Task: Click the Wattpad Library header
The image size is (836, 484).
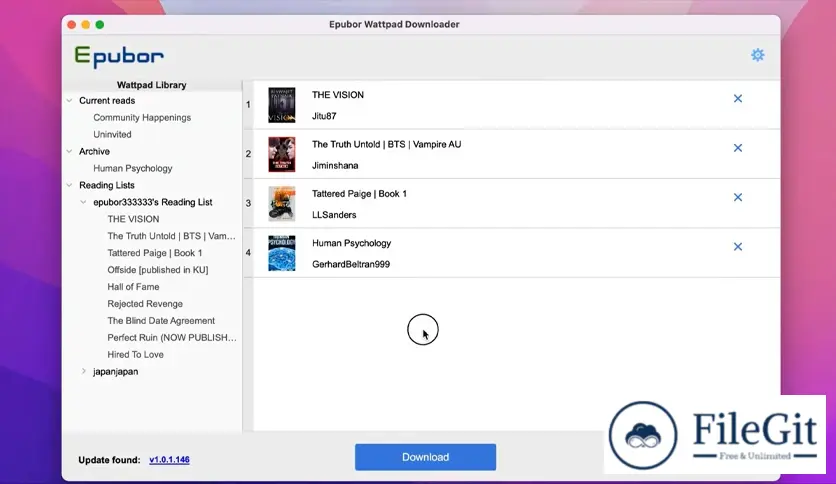Action: pos(151,85)
